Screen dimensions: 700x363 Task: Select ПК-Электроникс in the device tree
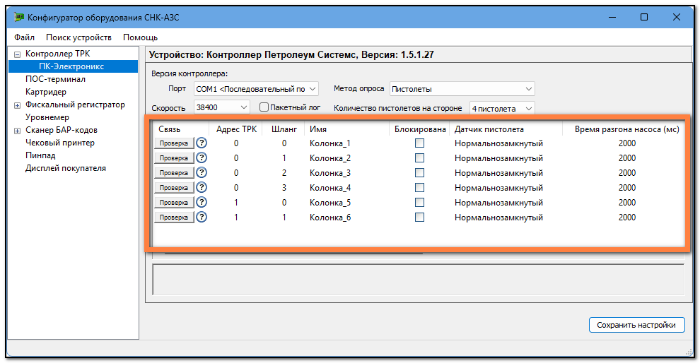tap(71, 66)
